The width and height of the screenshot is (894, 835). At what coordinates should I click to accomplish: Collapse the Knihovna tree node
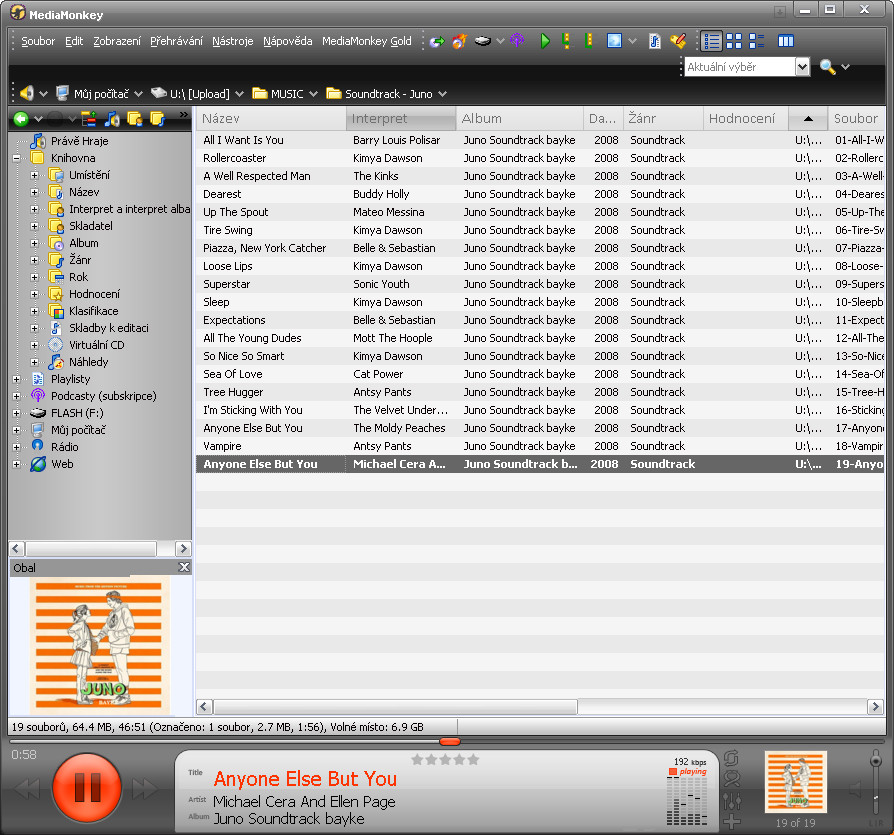[x=17, y=158]
